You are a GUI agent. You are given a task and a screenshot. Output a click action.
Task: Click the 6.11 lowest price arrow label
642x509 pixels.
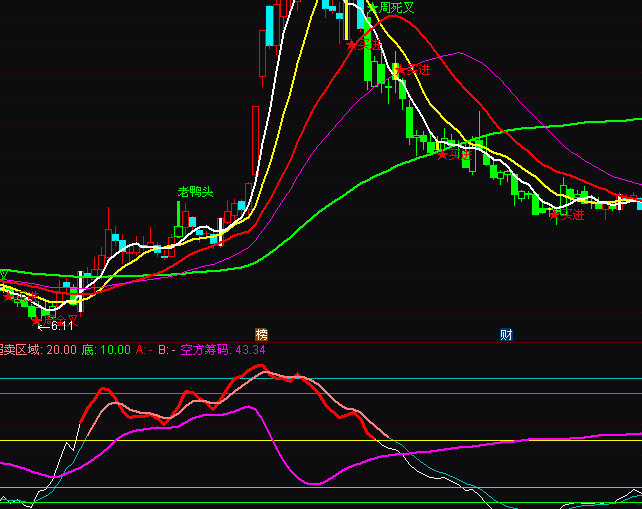pyautogui.click(x=56, y=325)
